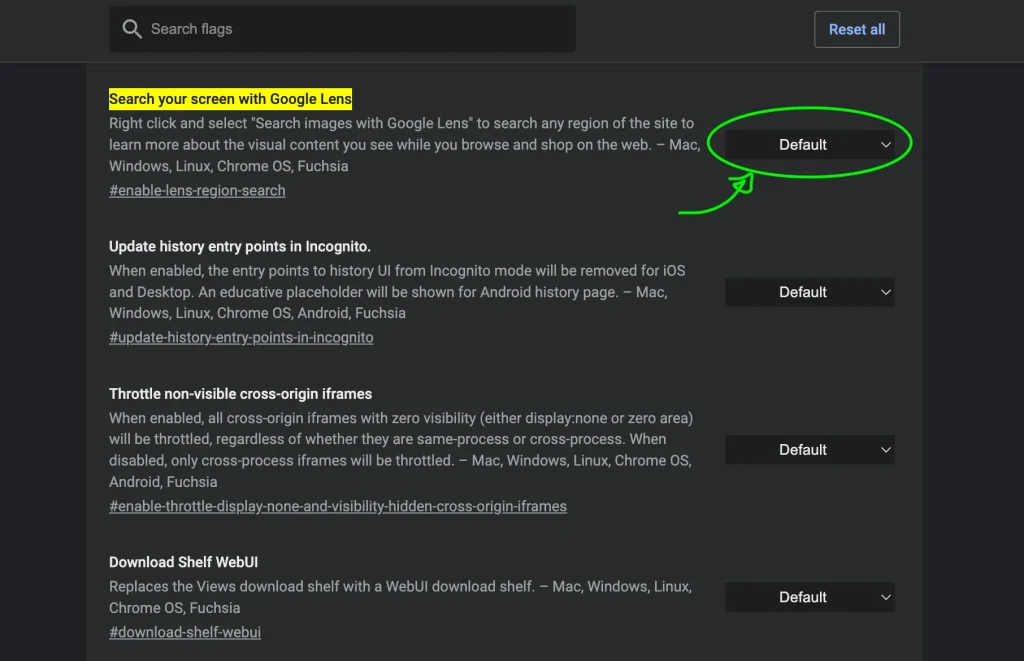Open Default dropdown for Google Lens flag
The width and height of the screenshot is (1024, 661).
coord(810,144)
